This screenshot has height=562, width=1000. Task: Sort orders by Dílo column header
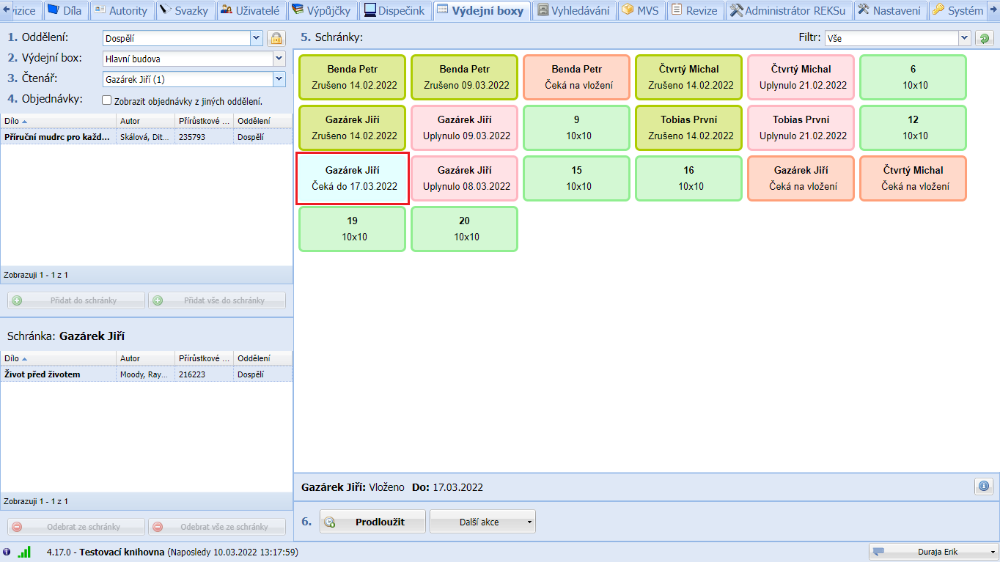coord(55,120)
